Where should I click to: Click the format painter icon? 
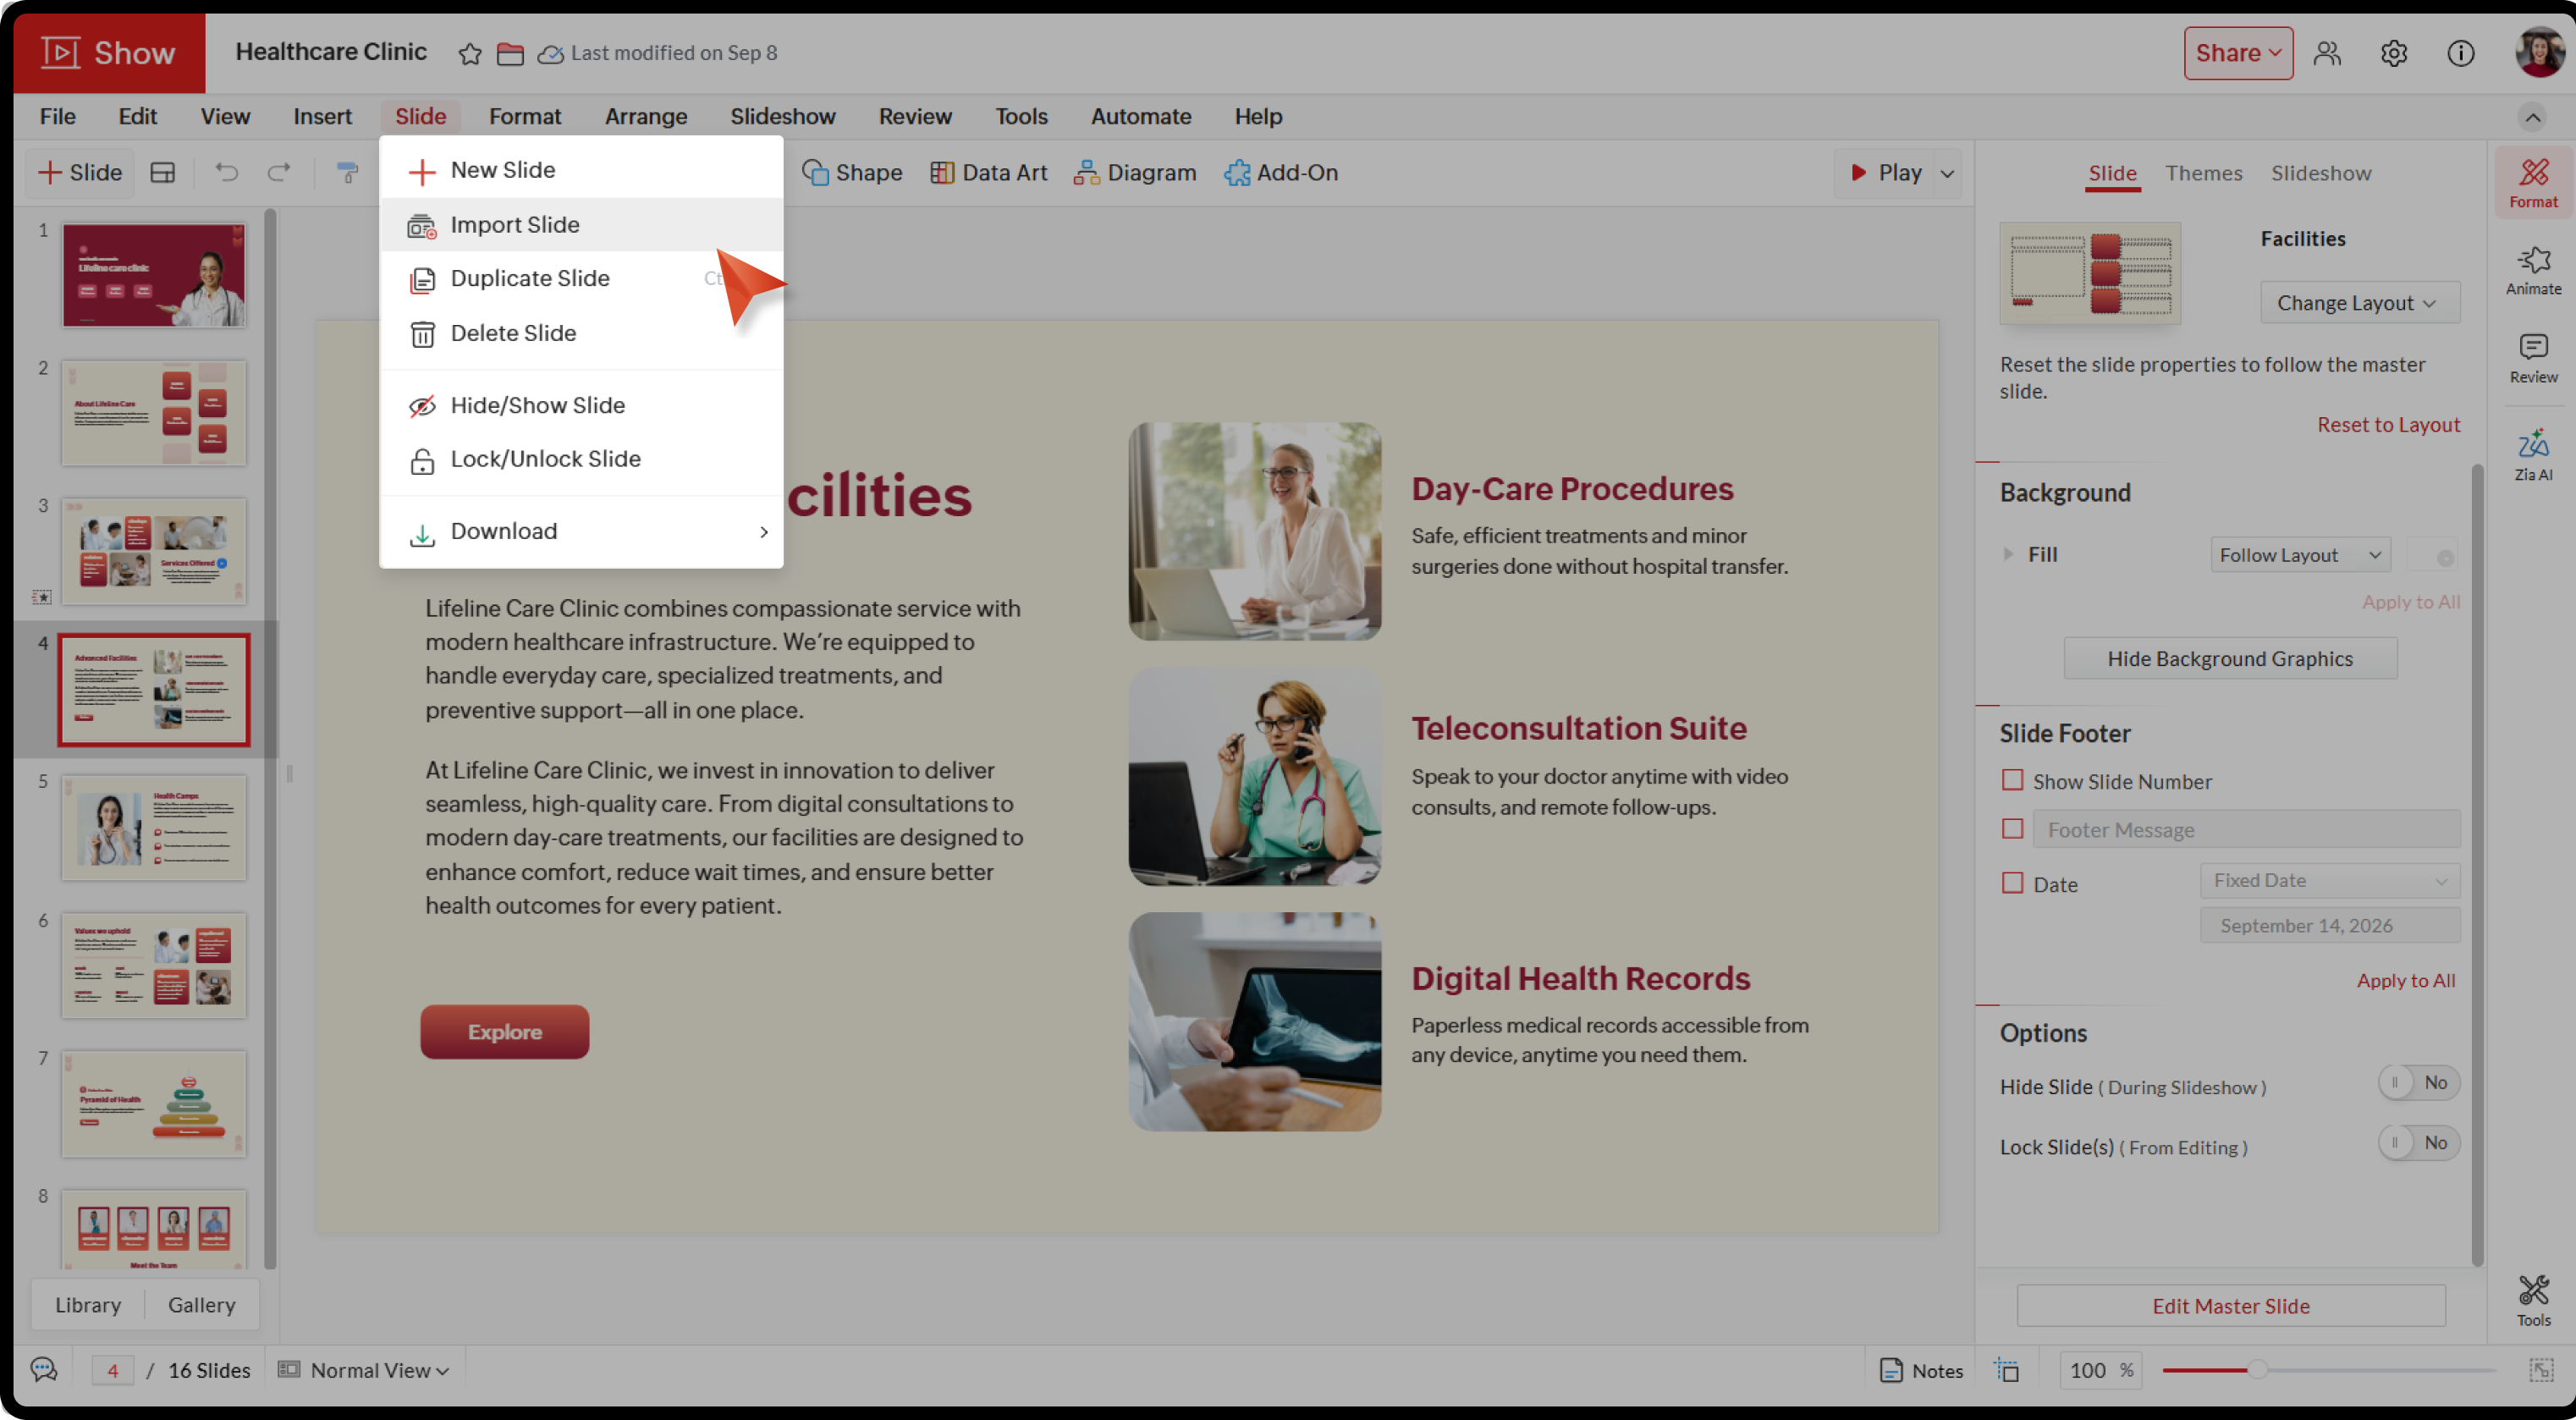coord(347,172)
